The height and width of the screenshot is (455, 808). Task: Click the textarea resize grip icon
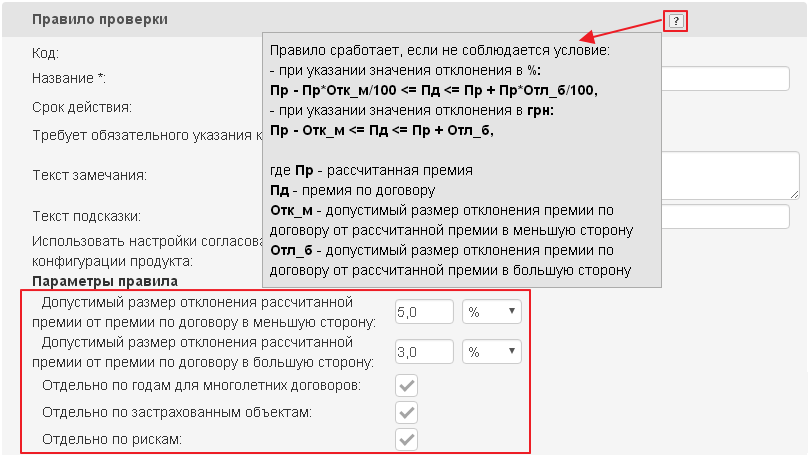tap(794, 194)
